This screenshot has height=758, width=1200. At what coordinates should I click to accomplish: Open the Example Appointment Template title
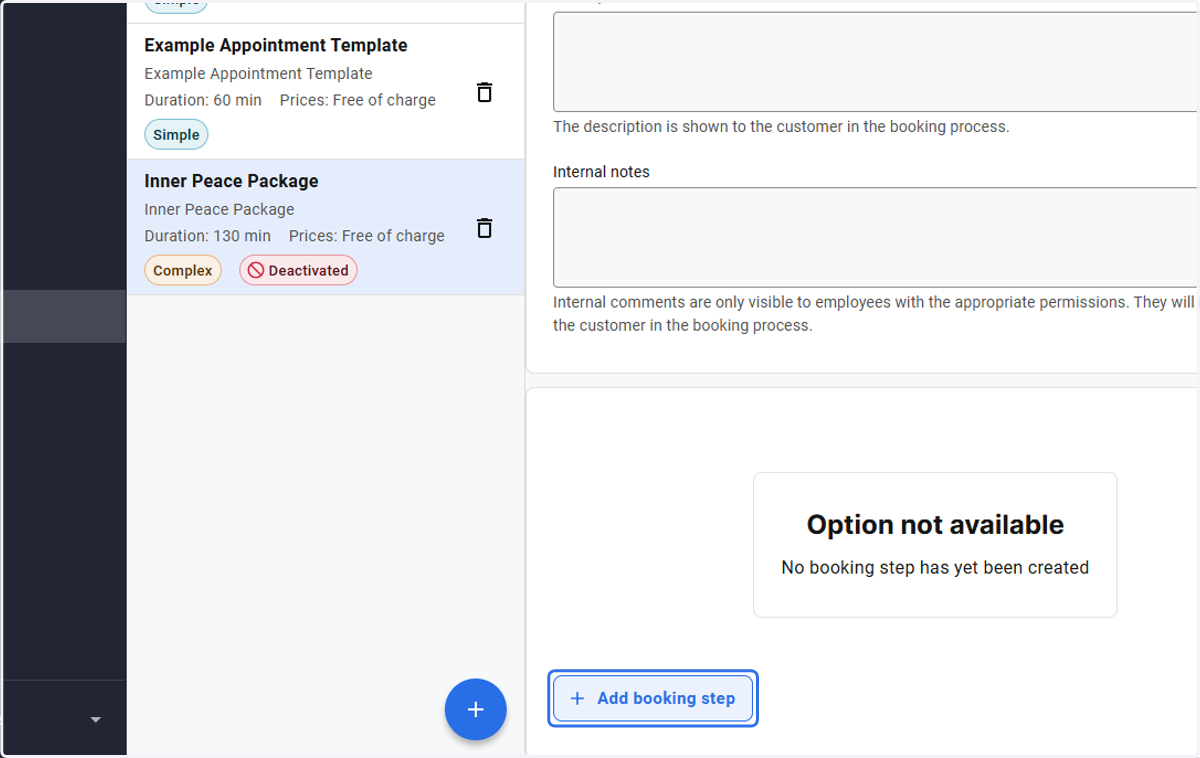276,45
